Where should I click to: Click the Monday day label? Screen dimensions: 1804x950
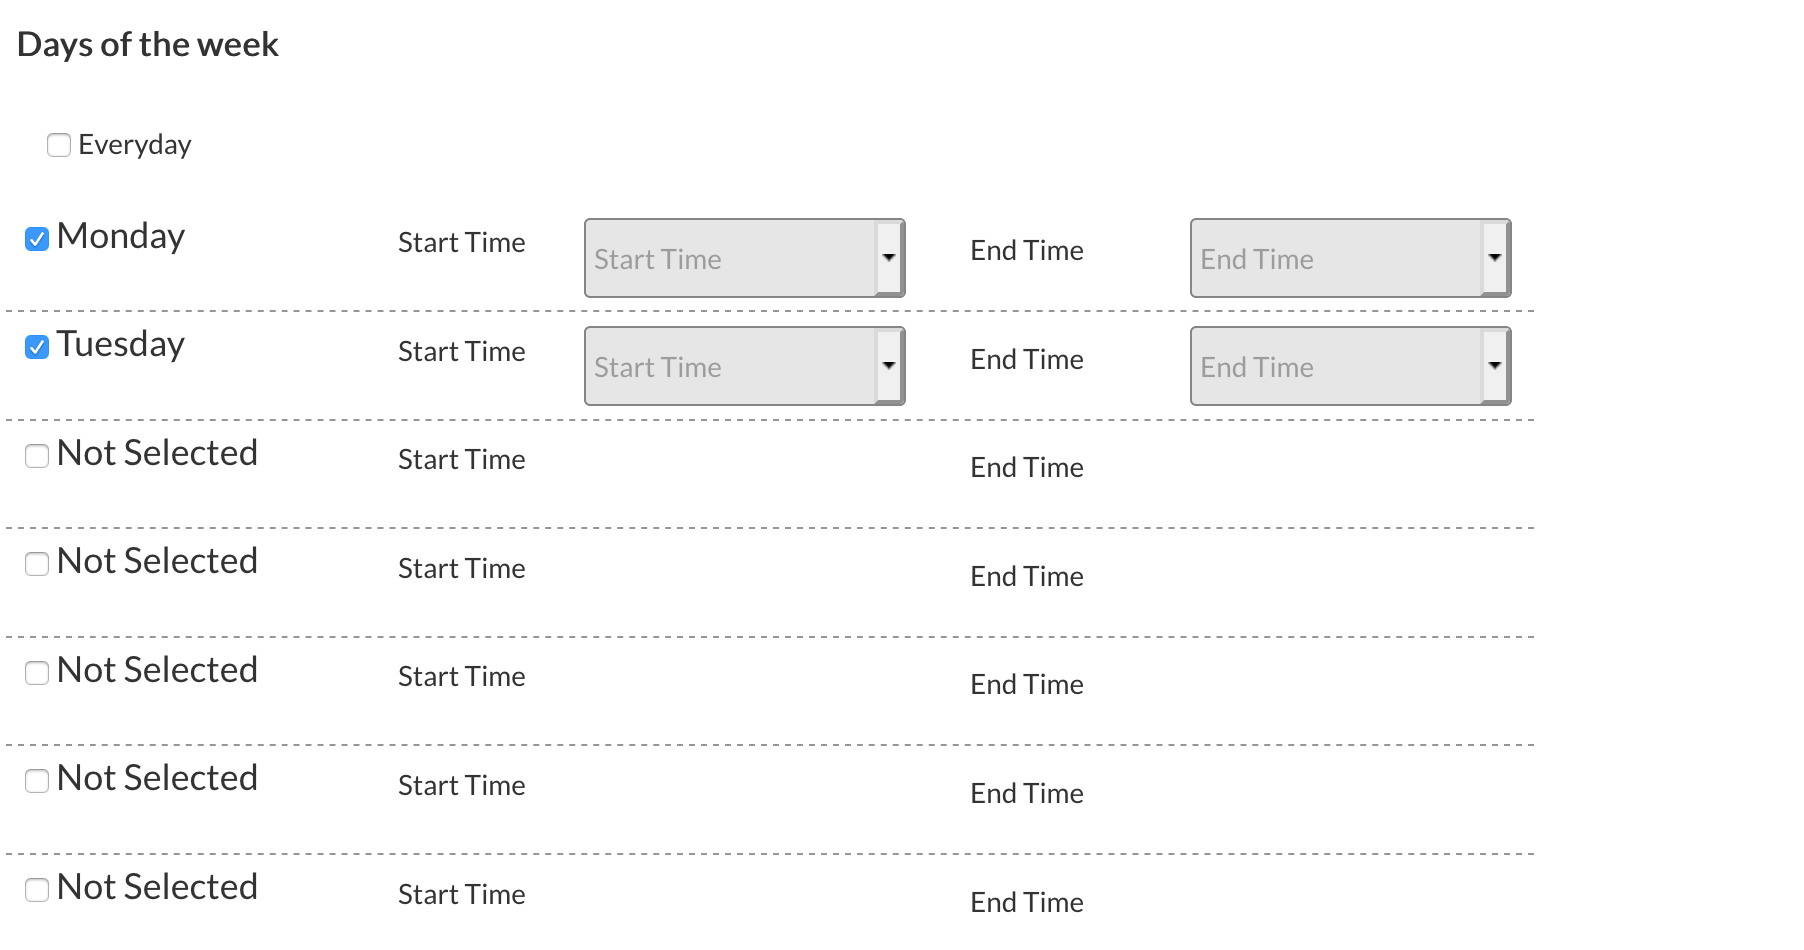coord(120,236)
